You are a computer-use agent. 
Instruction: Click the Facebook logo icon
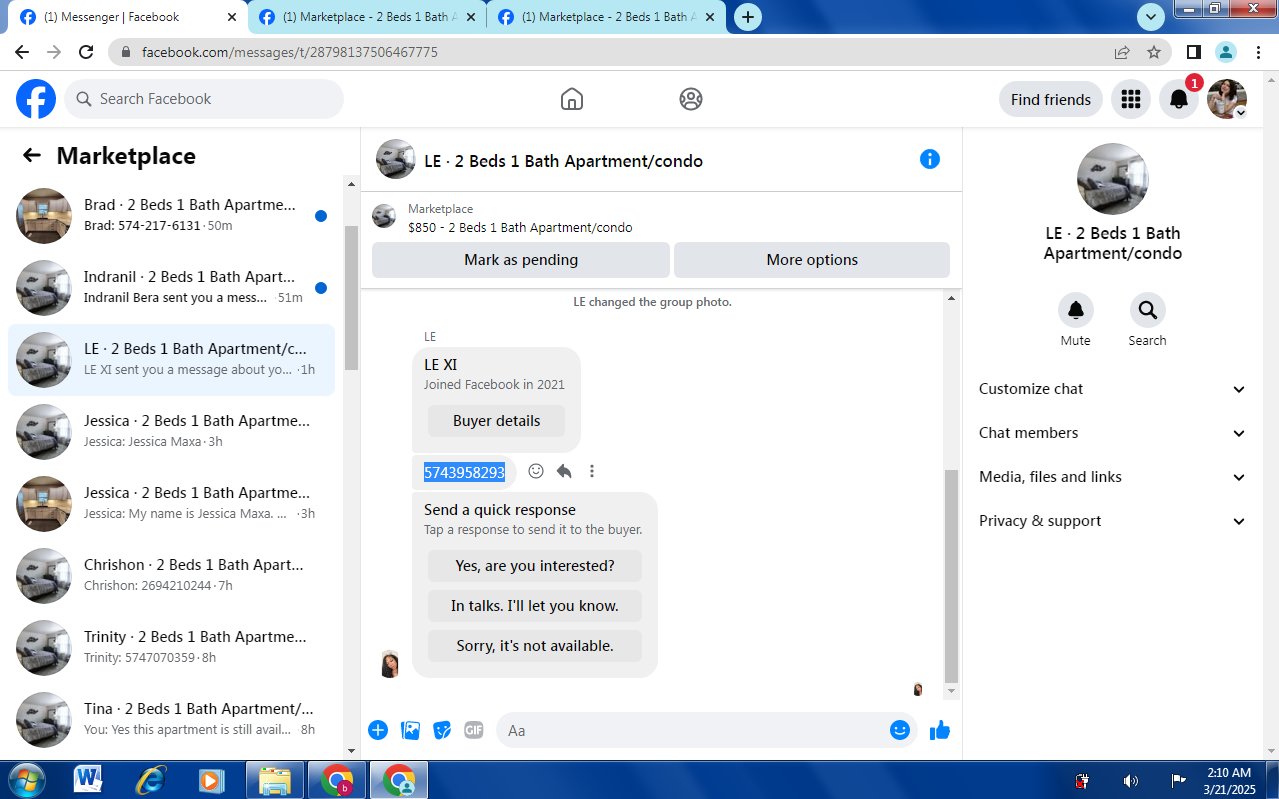tap(36, 99)
